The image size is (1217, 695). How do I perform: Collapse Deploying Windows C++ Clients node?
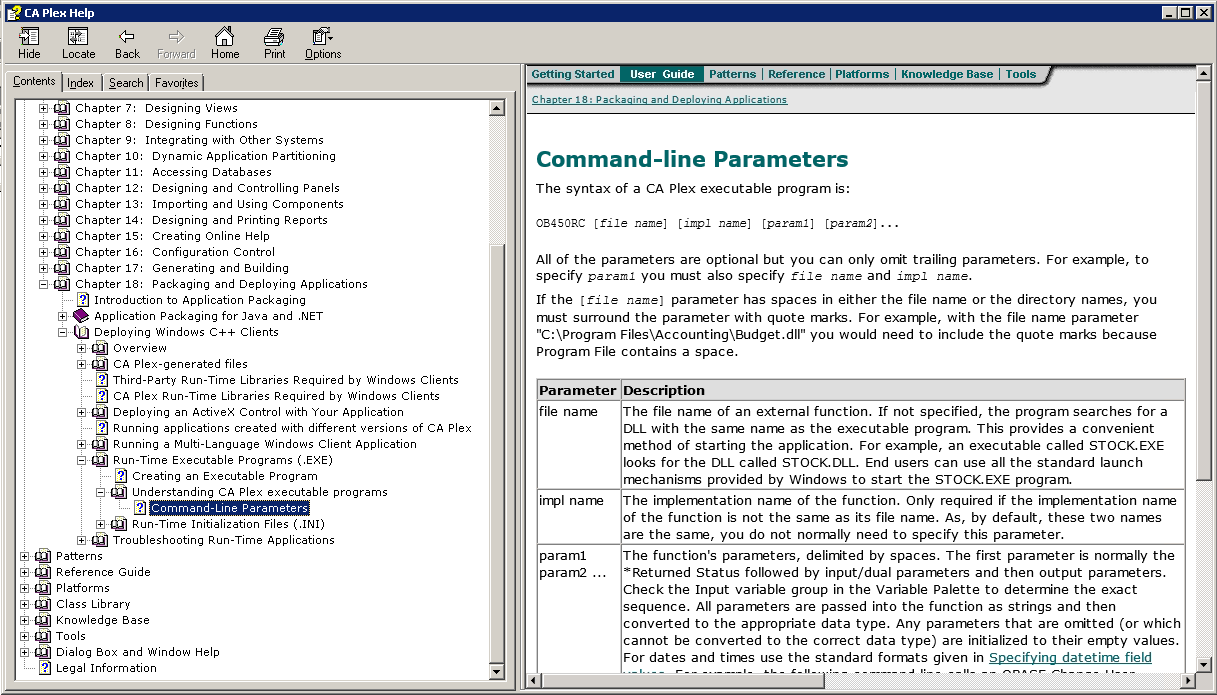click(x=62, y=332)
